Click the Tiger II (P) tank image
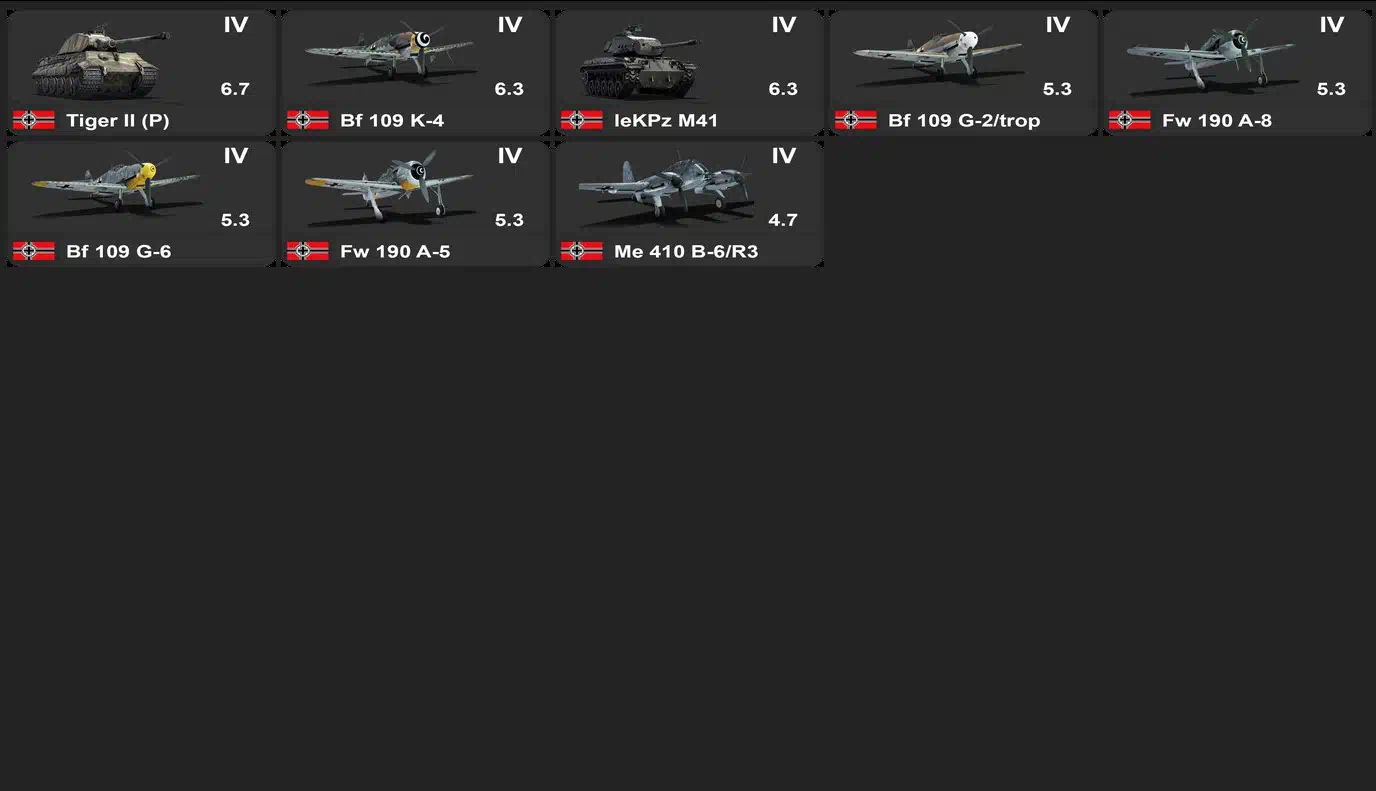The width and height of the screenshot is (1376, 791). click(100, 62)
